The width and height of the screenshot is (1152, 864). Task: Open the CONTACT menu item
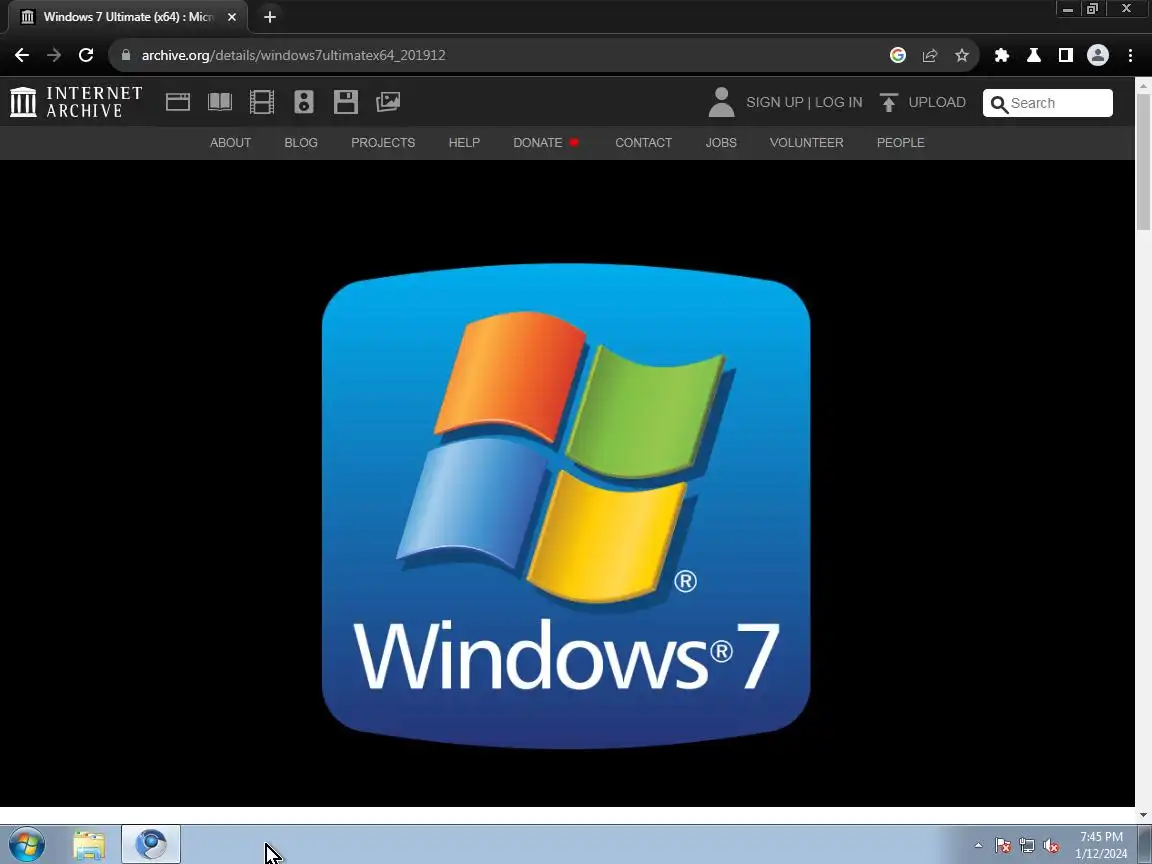click(643, 143)
